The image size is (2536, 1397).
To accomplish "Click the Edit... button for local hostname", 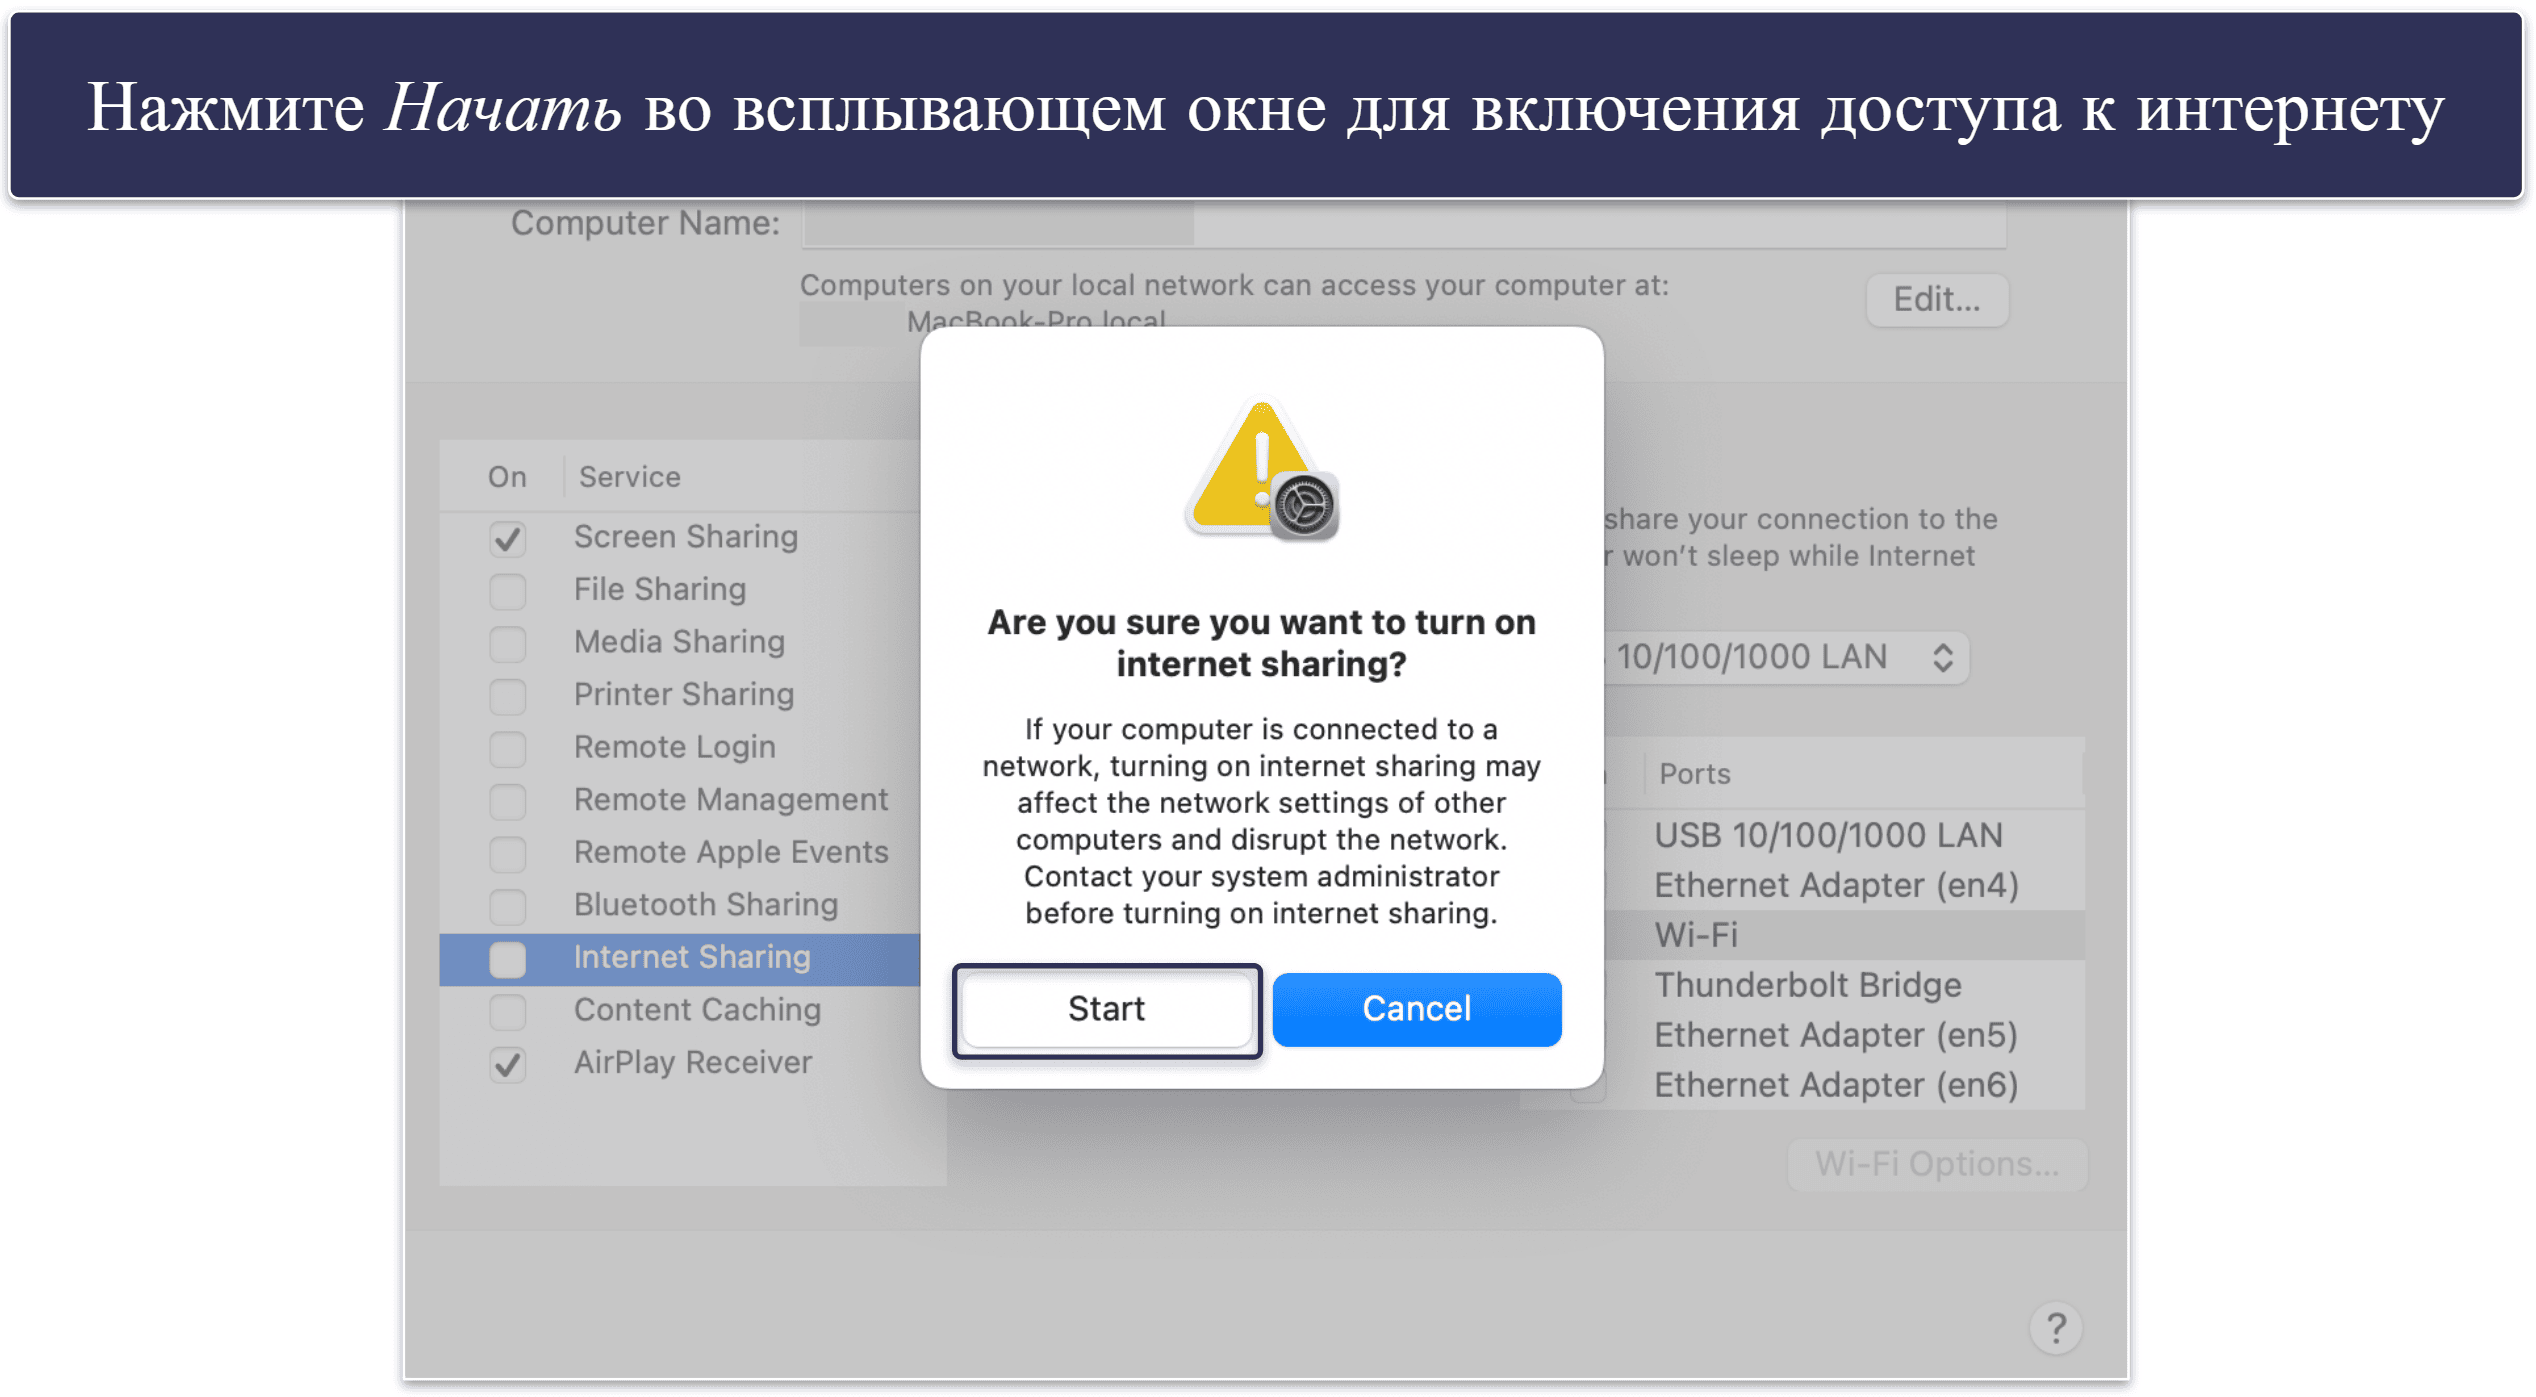I will point(1936,299).
